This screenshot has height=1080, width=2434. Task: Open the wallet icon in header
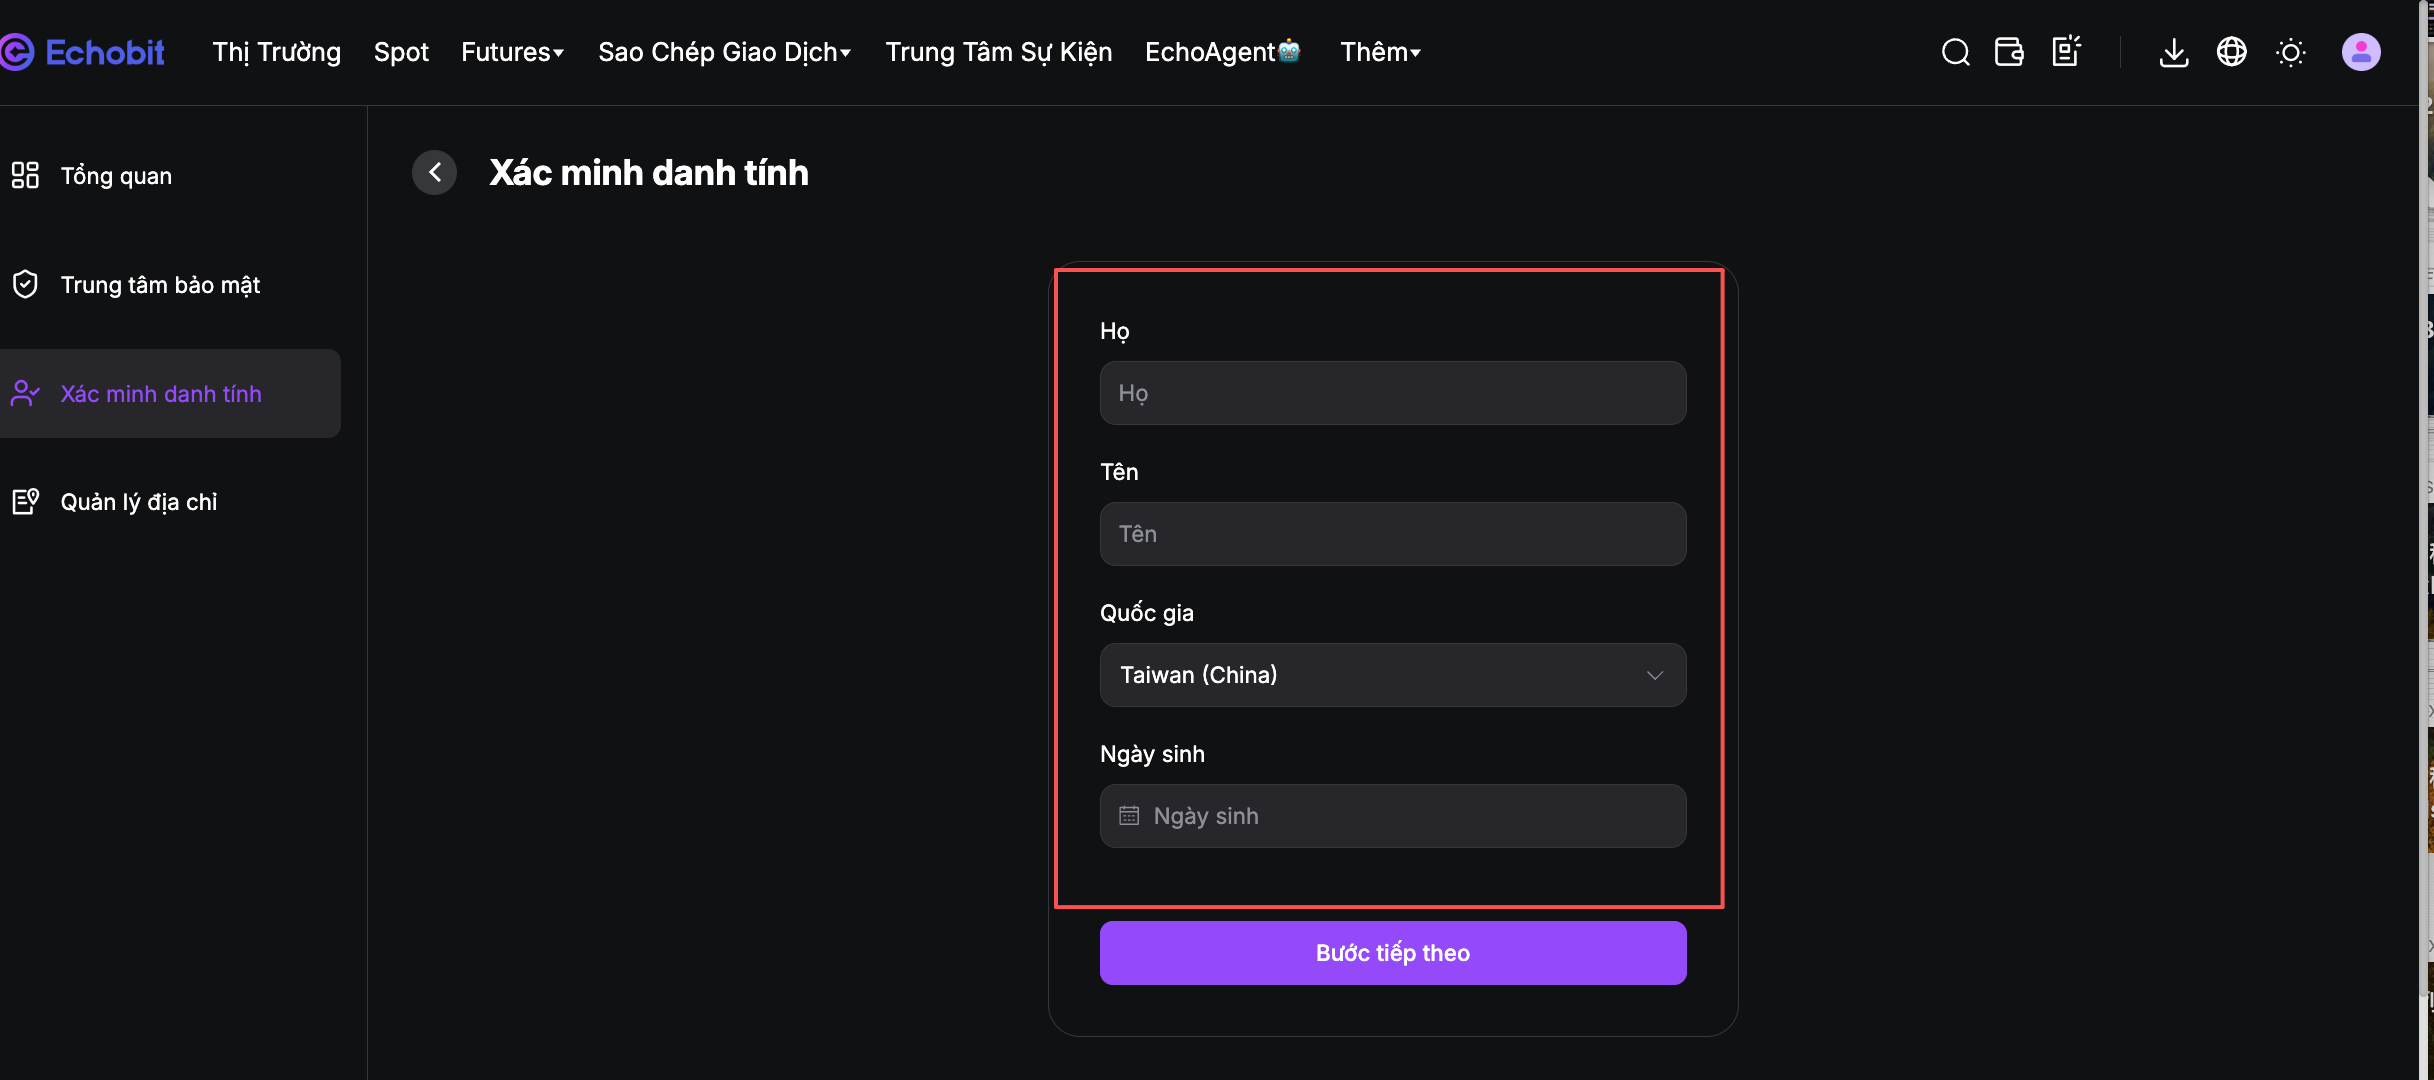pyautogui.click(x=2009, y=52)
